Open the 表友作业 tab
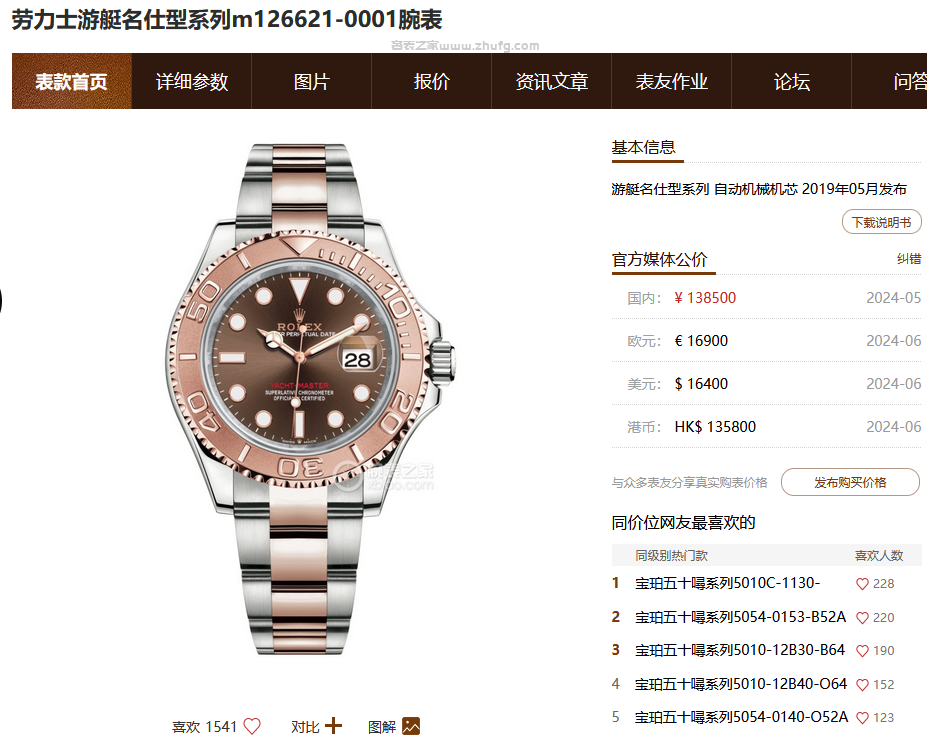 tap(672, 81)
